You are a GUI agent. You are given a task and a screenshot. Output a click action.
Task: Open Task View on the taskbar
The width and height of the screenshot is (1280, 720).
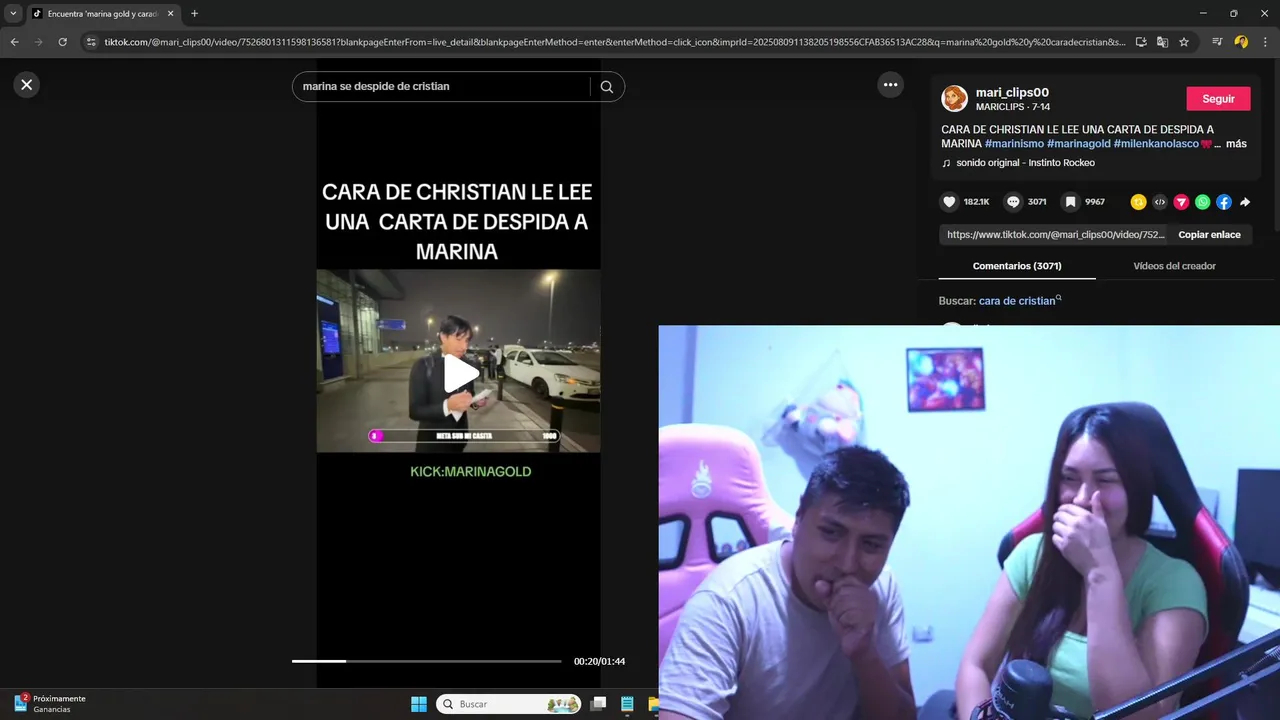(598, 704)
